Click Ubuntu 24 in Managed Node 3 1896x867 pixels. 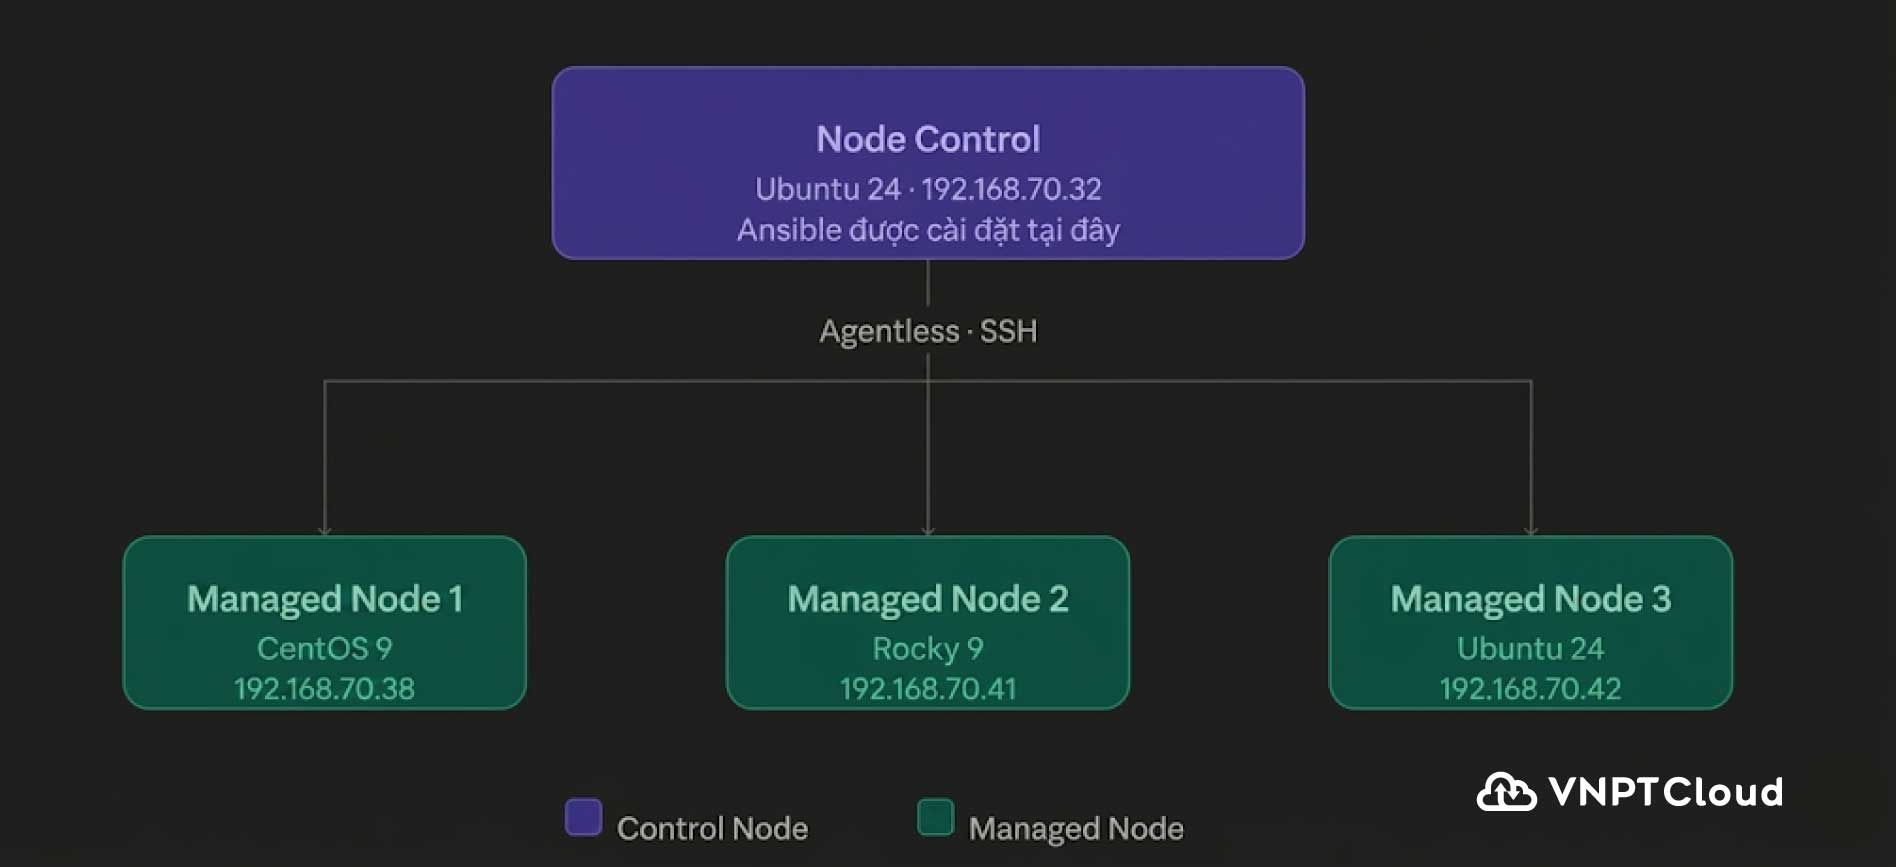[x=1531, y=648]
